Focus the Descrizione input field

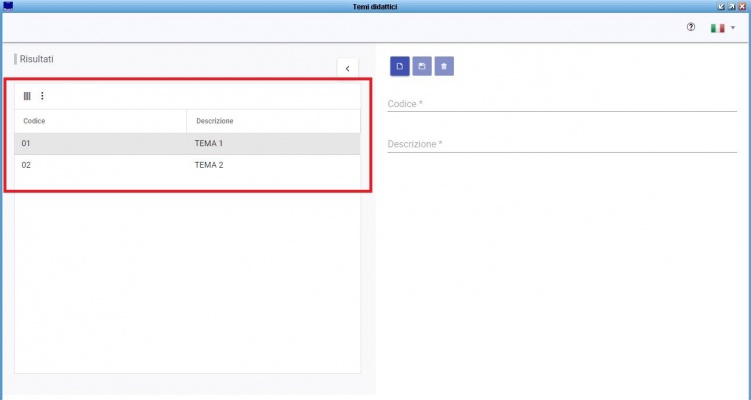click(562, 144)
